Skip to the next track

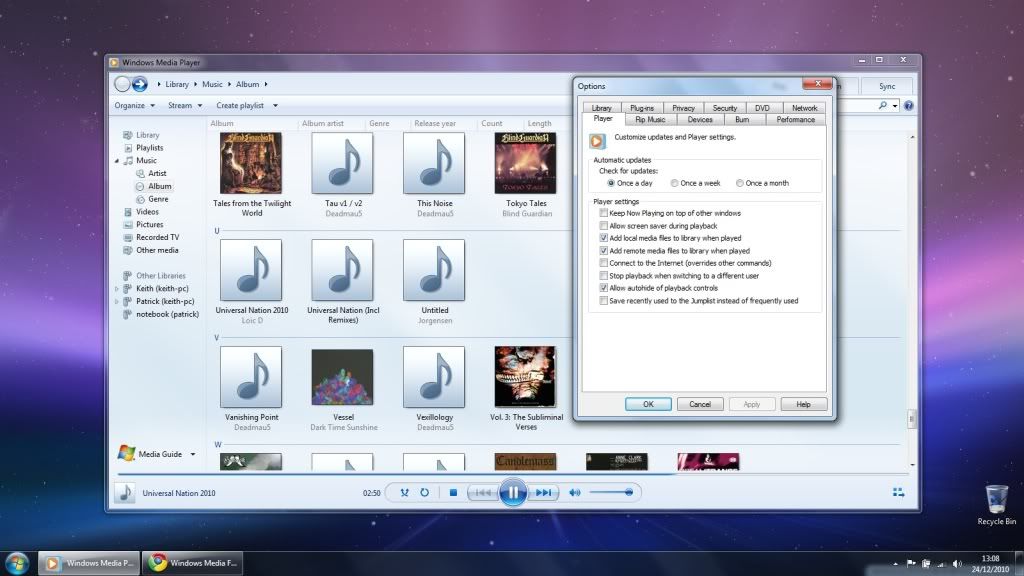click(x=543, y=492)
